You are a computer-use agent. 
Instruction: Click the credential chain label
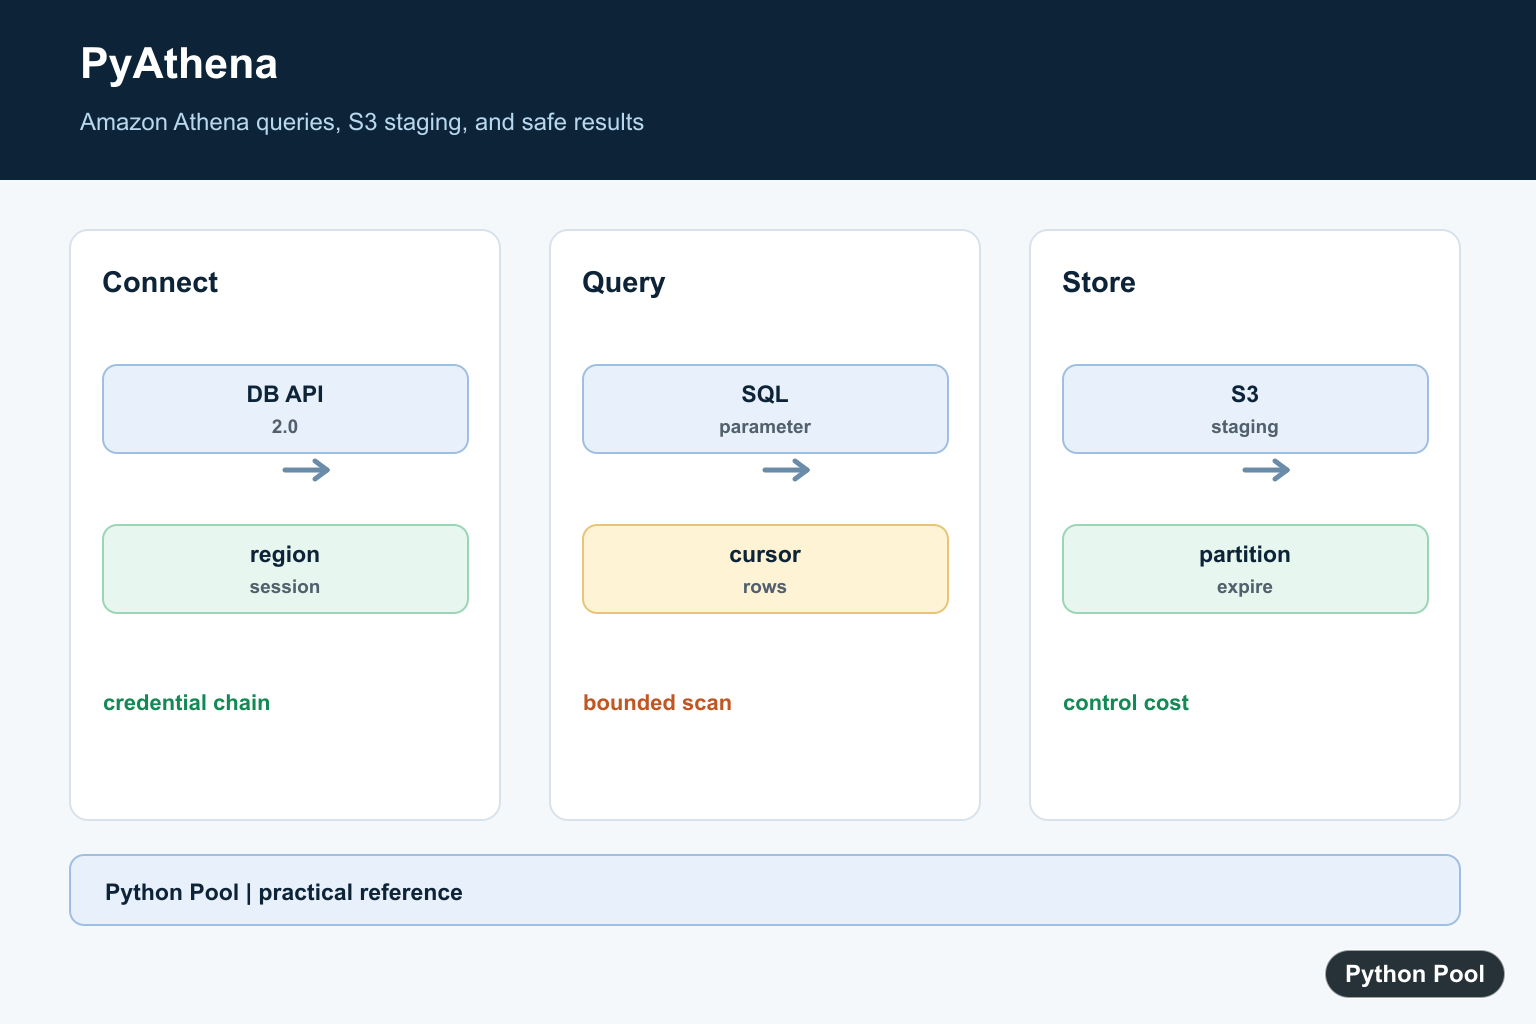tap(187, 703)
